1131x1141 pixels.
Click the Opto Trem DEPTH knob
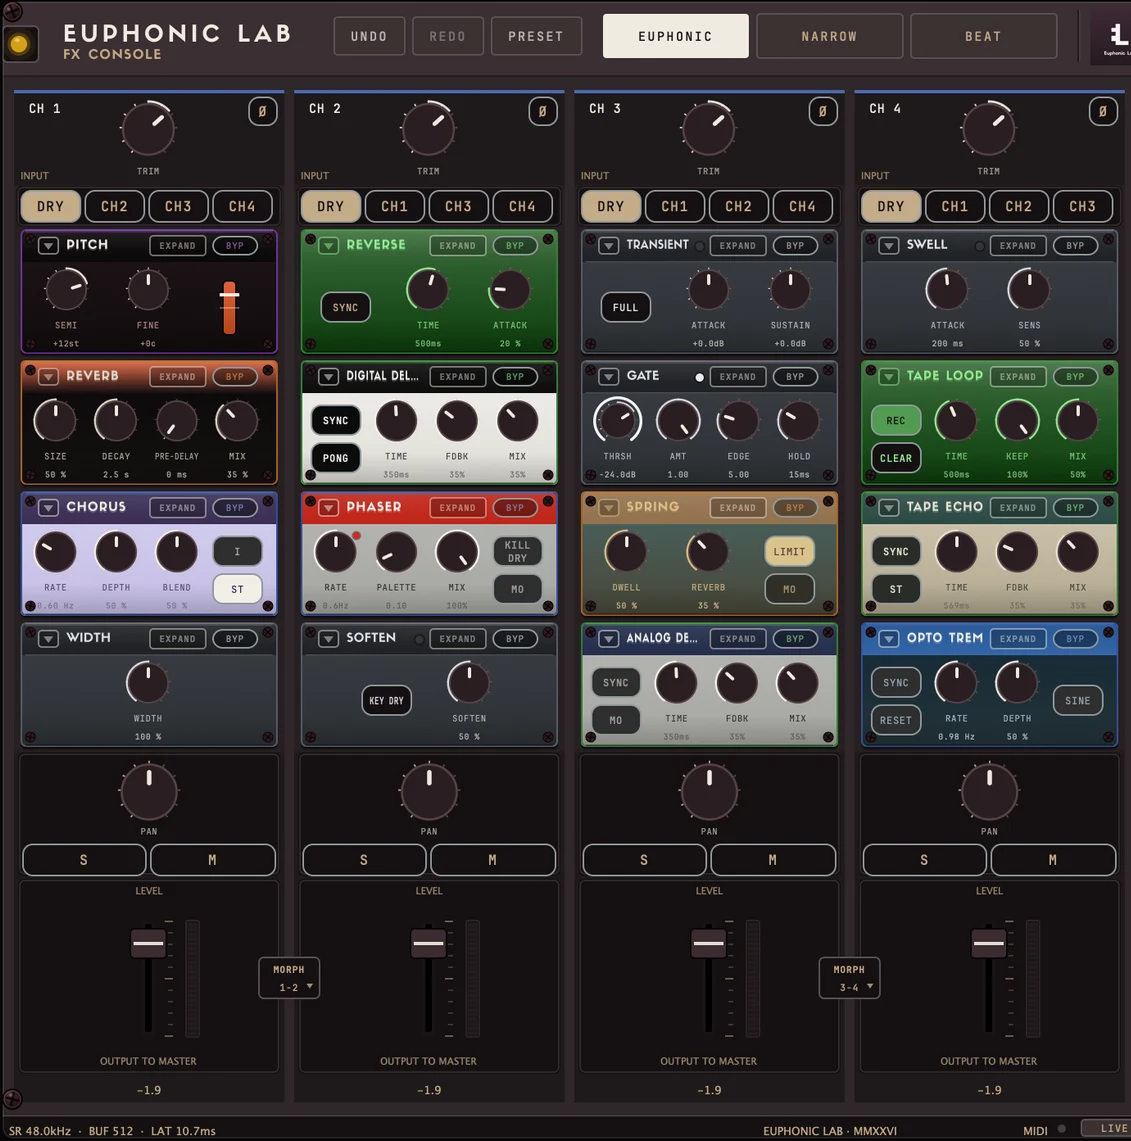(1017, 683)
